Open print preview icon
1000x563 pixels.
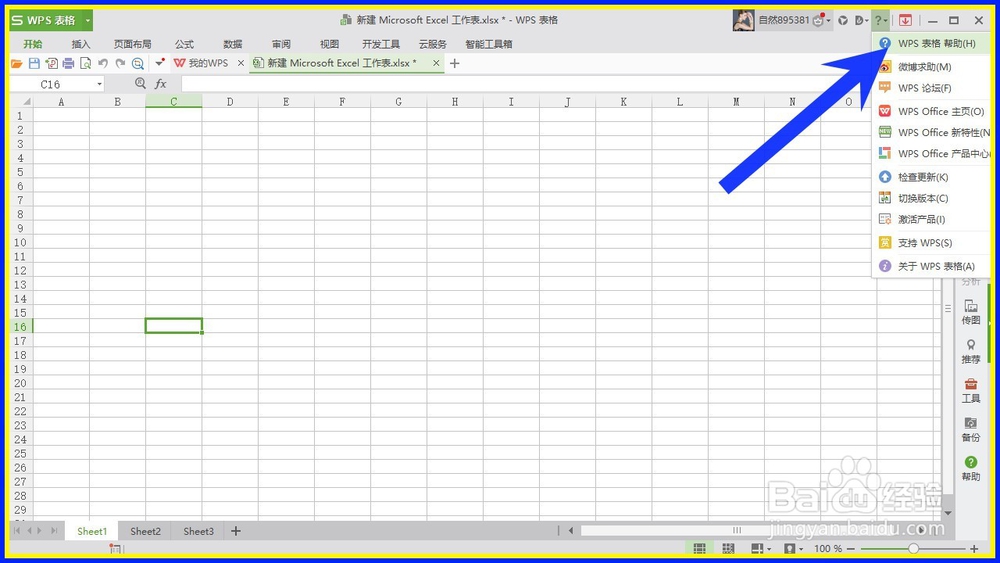click(x=85, y=64)
